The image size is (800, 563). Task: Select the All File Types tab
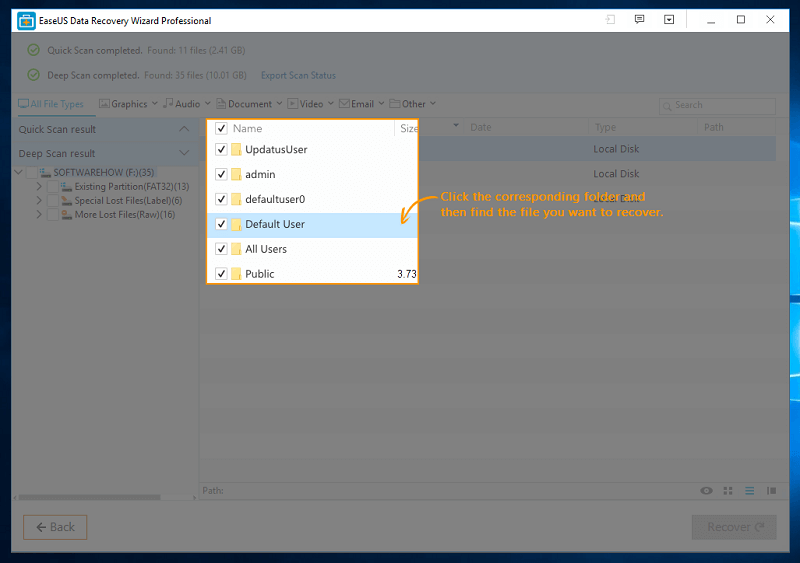[x=51, y=104]
